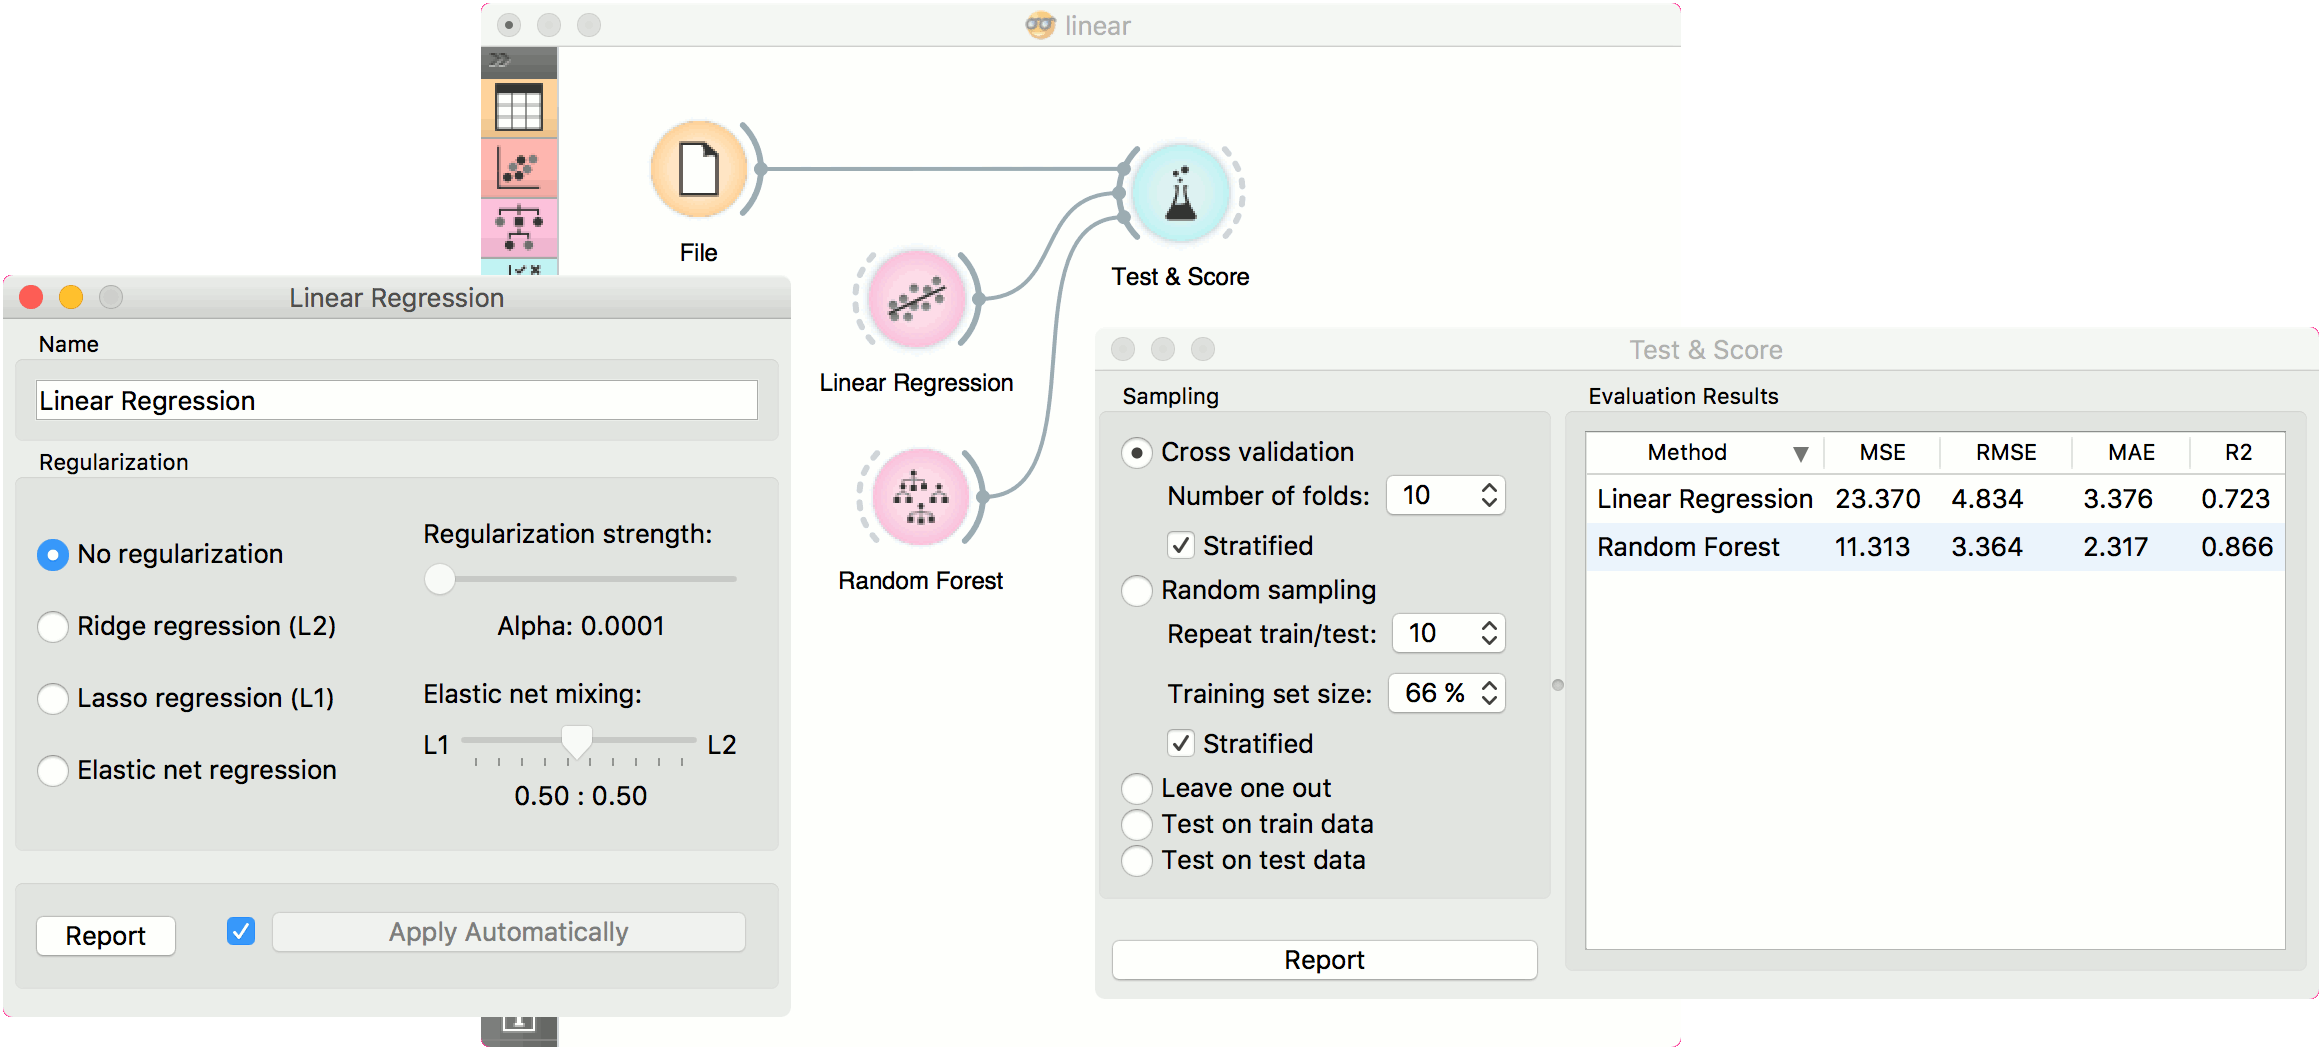Screen dimensions: 2322x1050
Task: Expand the collapsed toolbox dock arrows
Action: click(500, 61)
